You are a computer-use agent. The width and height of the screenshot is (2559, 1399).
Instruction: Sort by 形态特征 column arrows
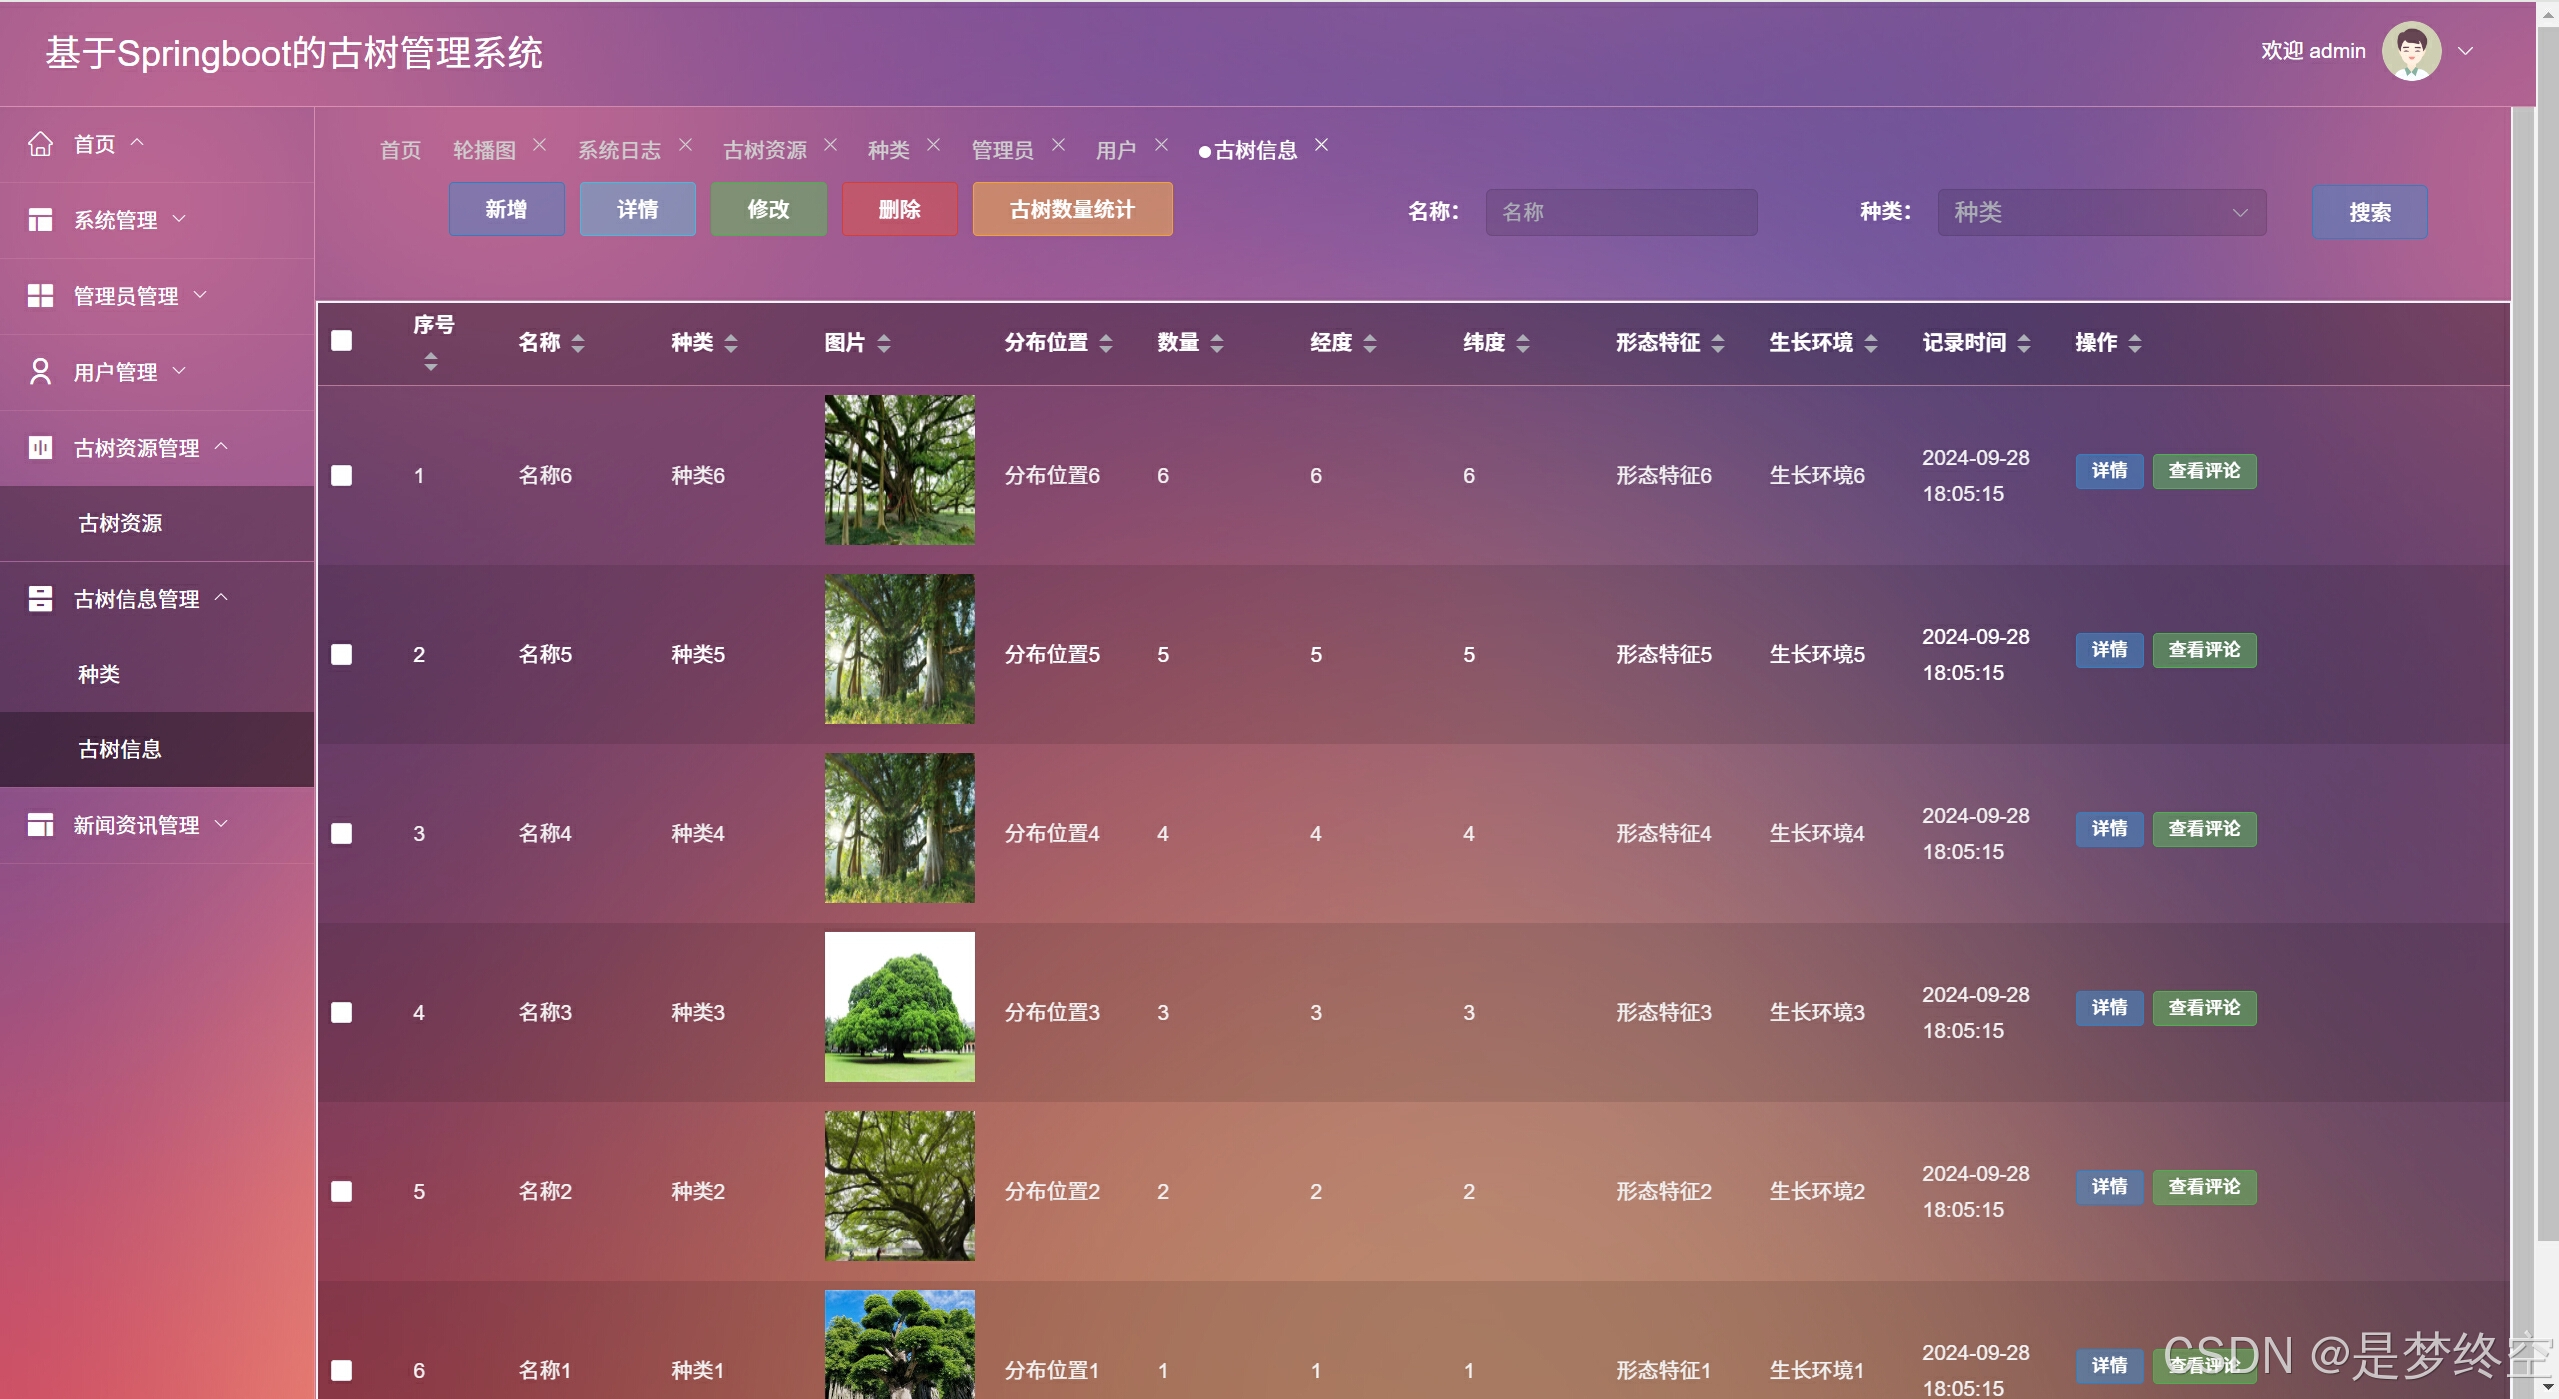click(1717, 343)
